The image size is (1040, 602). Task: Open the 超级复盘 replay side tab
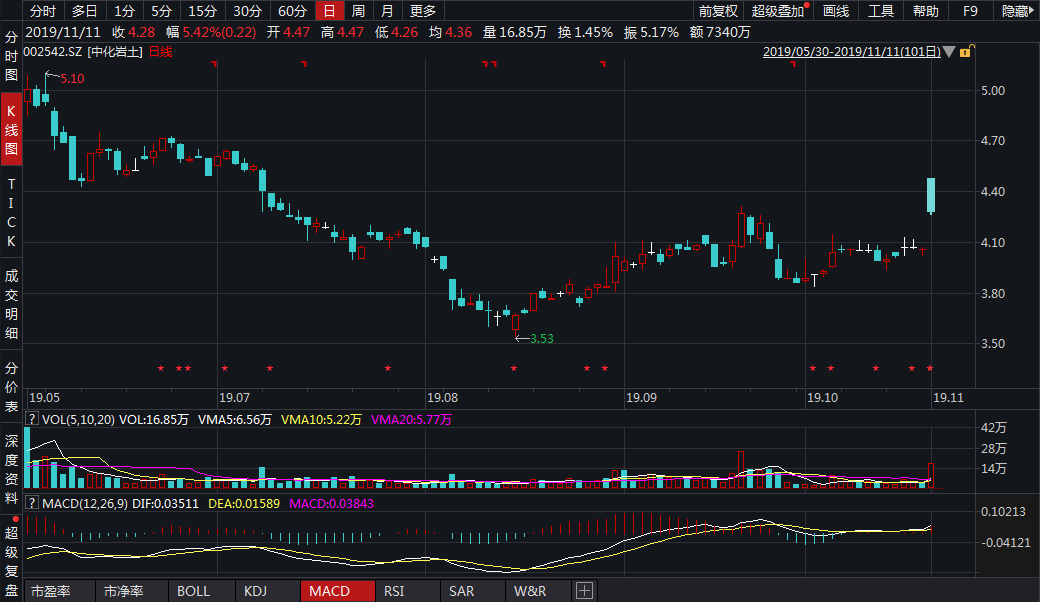point(11,560)
